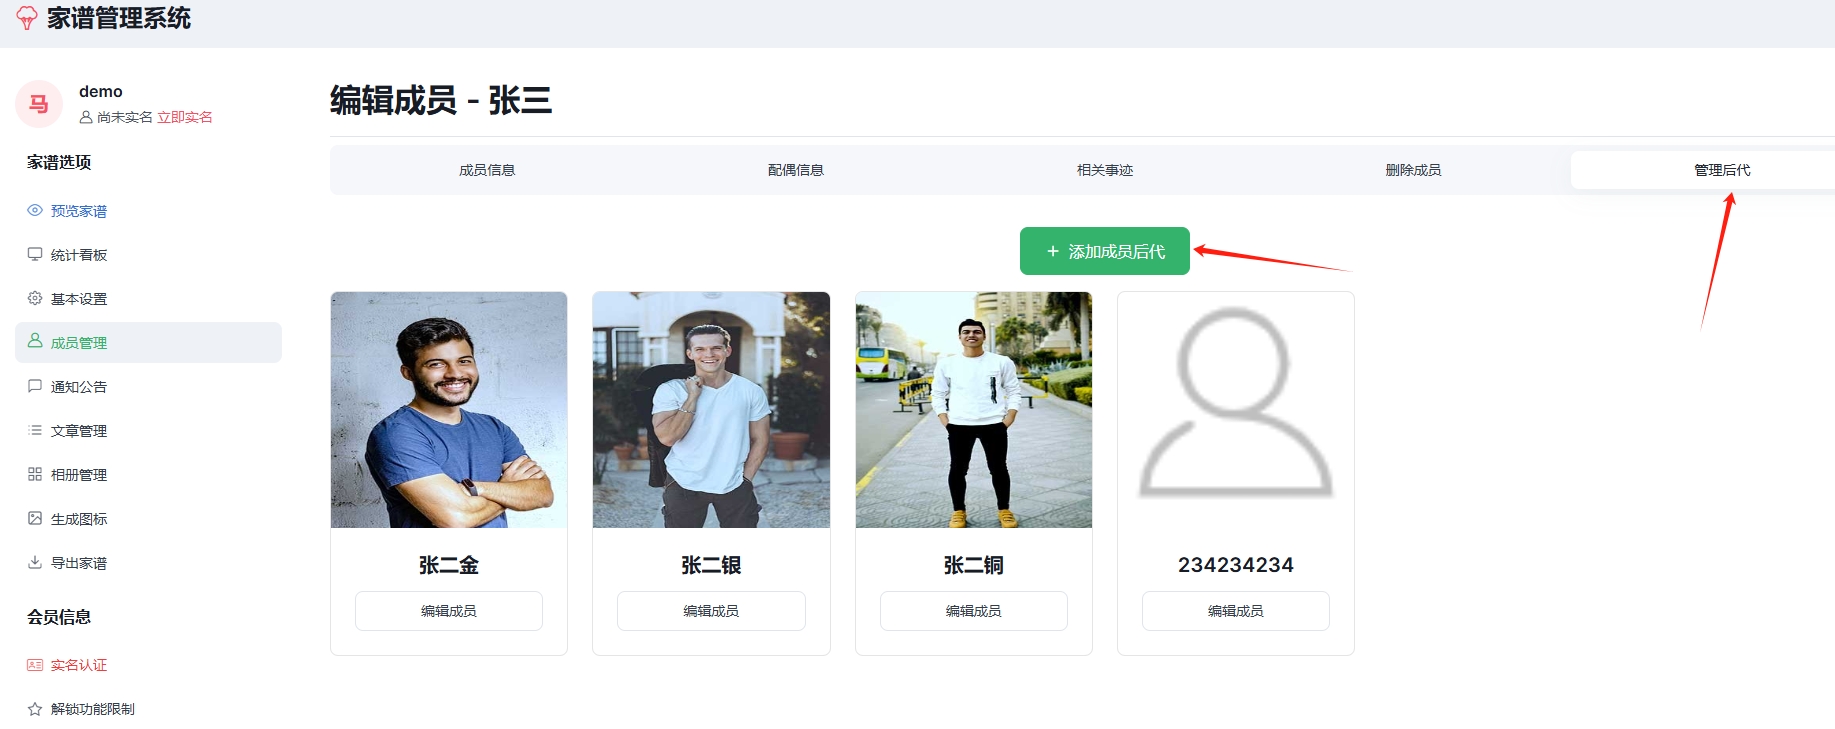Click 编辑成员 under 张二铜
Image resolution: width=1835 pixels, height=729 pixels.
click(x=974, y=611)
